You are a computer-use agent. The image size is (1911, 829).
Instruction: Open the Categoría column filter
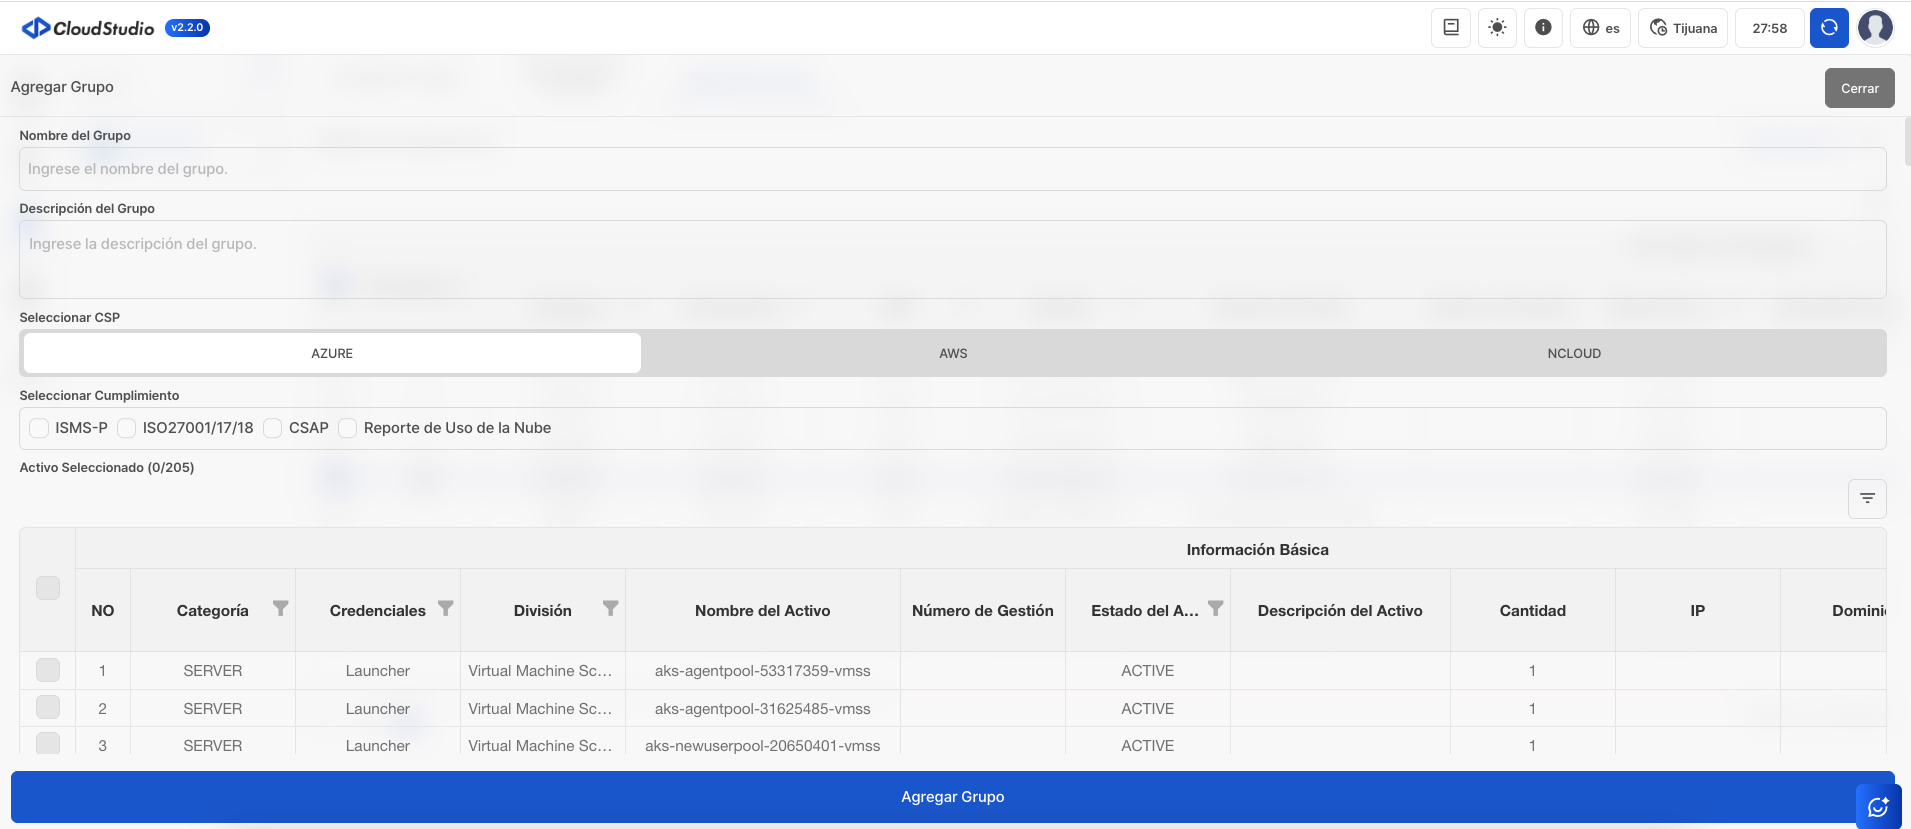pos(281,609)
